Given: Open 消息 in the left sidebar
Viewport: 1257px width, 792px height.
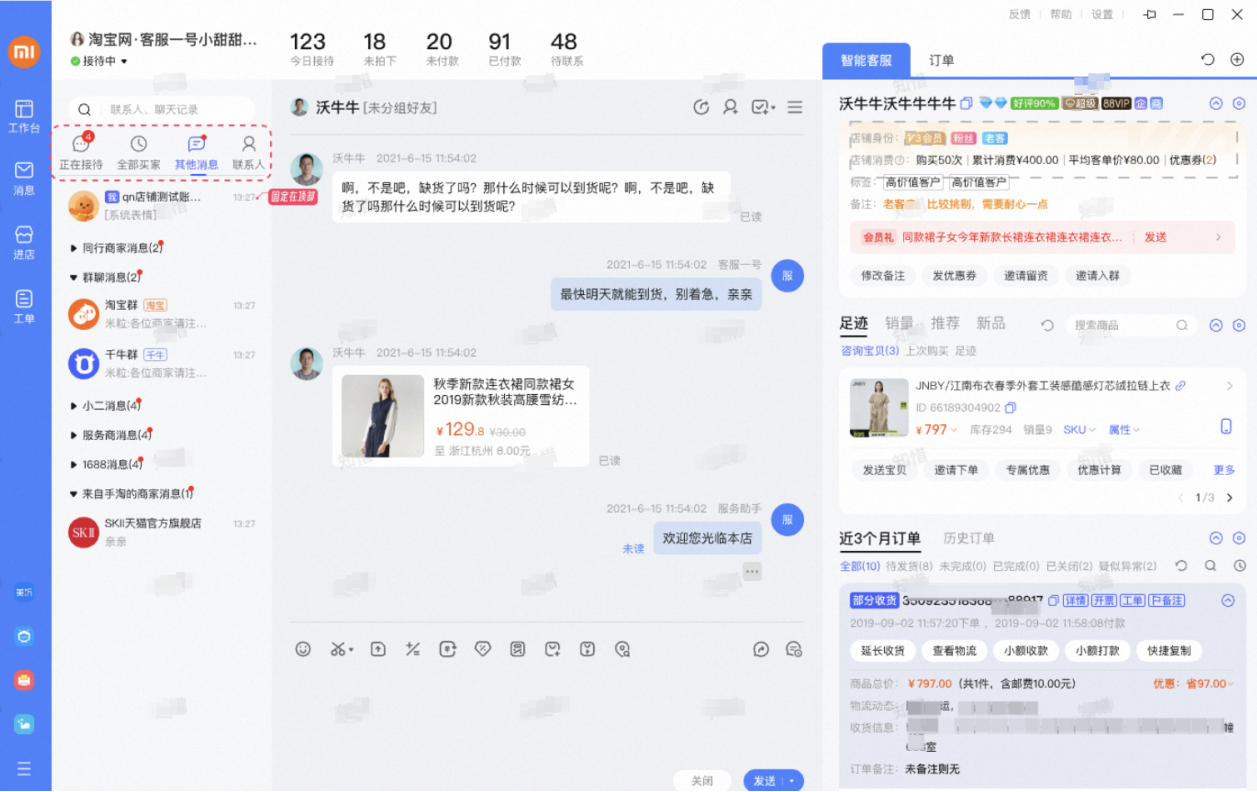Looking at the screenshot, I should pos(24,178).
